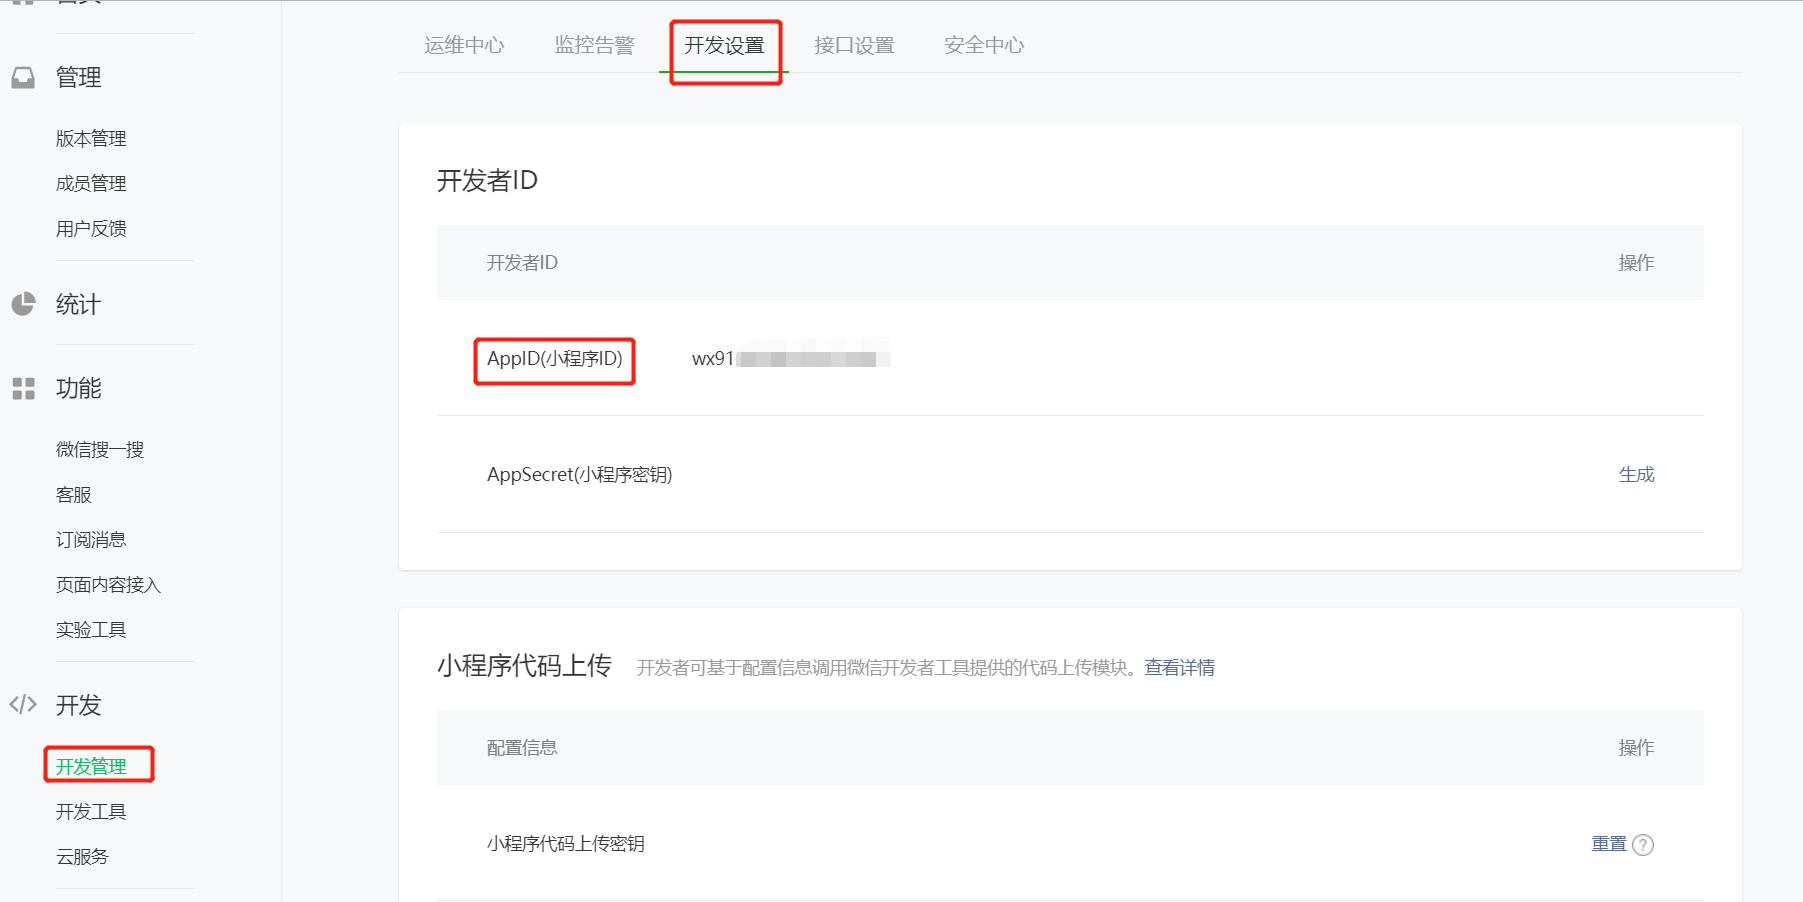Click the AppID(小程序ID) label
Image resolution: width=1803 pixels, height=902 pixels.
[x=555, y=358]
